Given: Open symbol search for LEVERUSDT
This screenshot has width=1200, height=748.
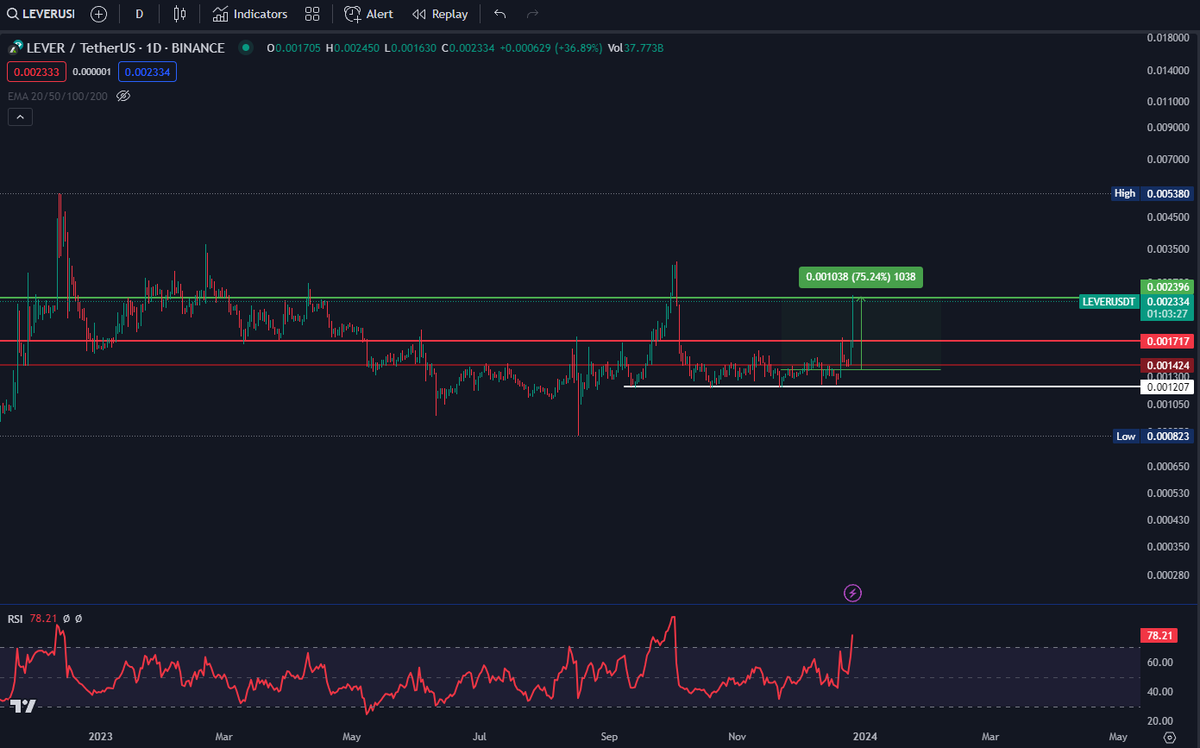Looking at the screenshot, I should coord(43,14).
